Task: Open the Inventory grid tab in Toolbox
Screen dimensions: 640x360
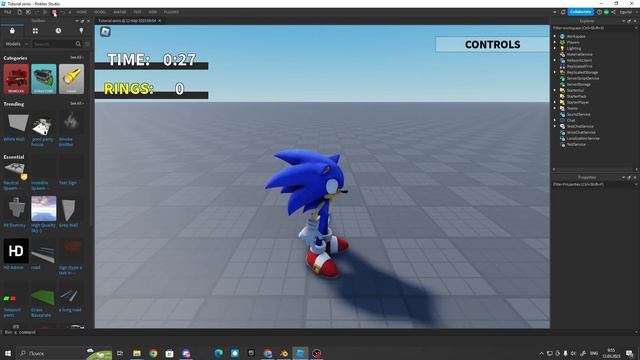Action: pos(35,31)
